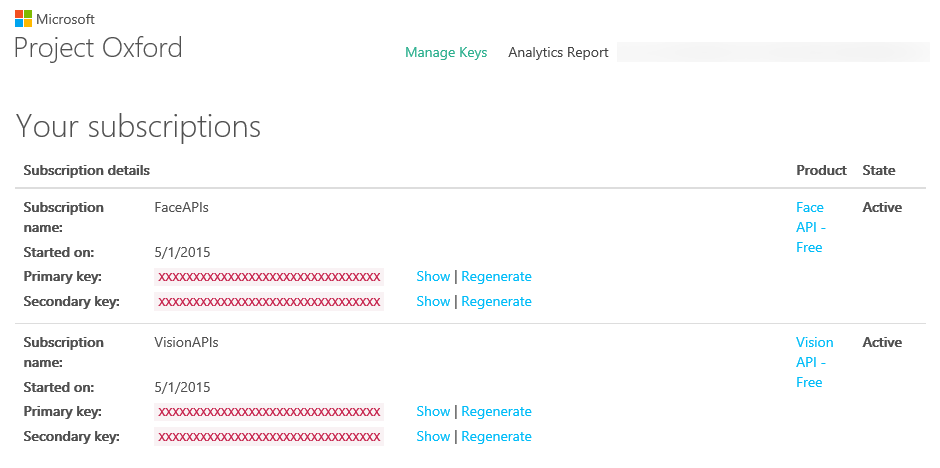940x468 pixels.
Task: Reveal the VisionAPIs secondary key
Action: pos(433,436)
